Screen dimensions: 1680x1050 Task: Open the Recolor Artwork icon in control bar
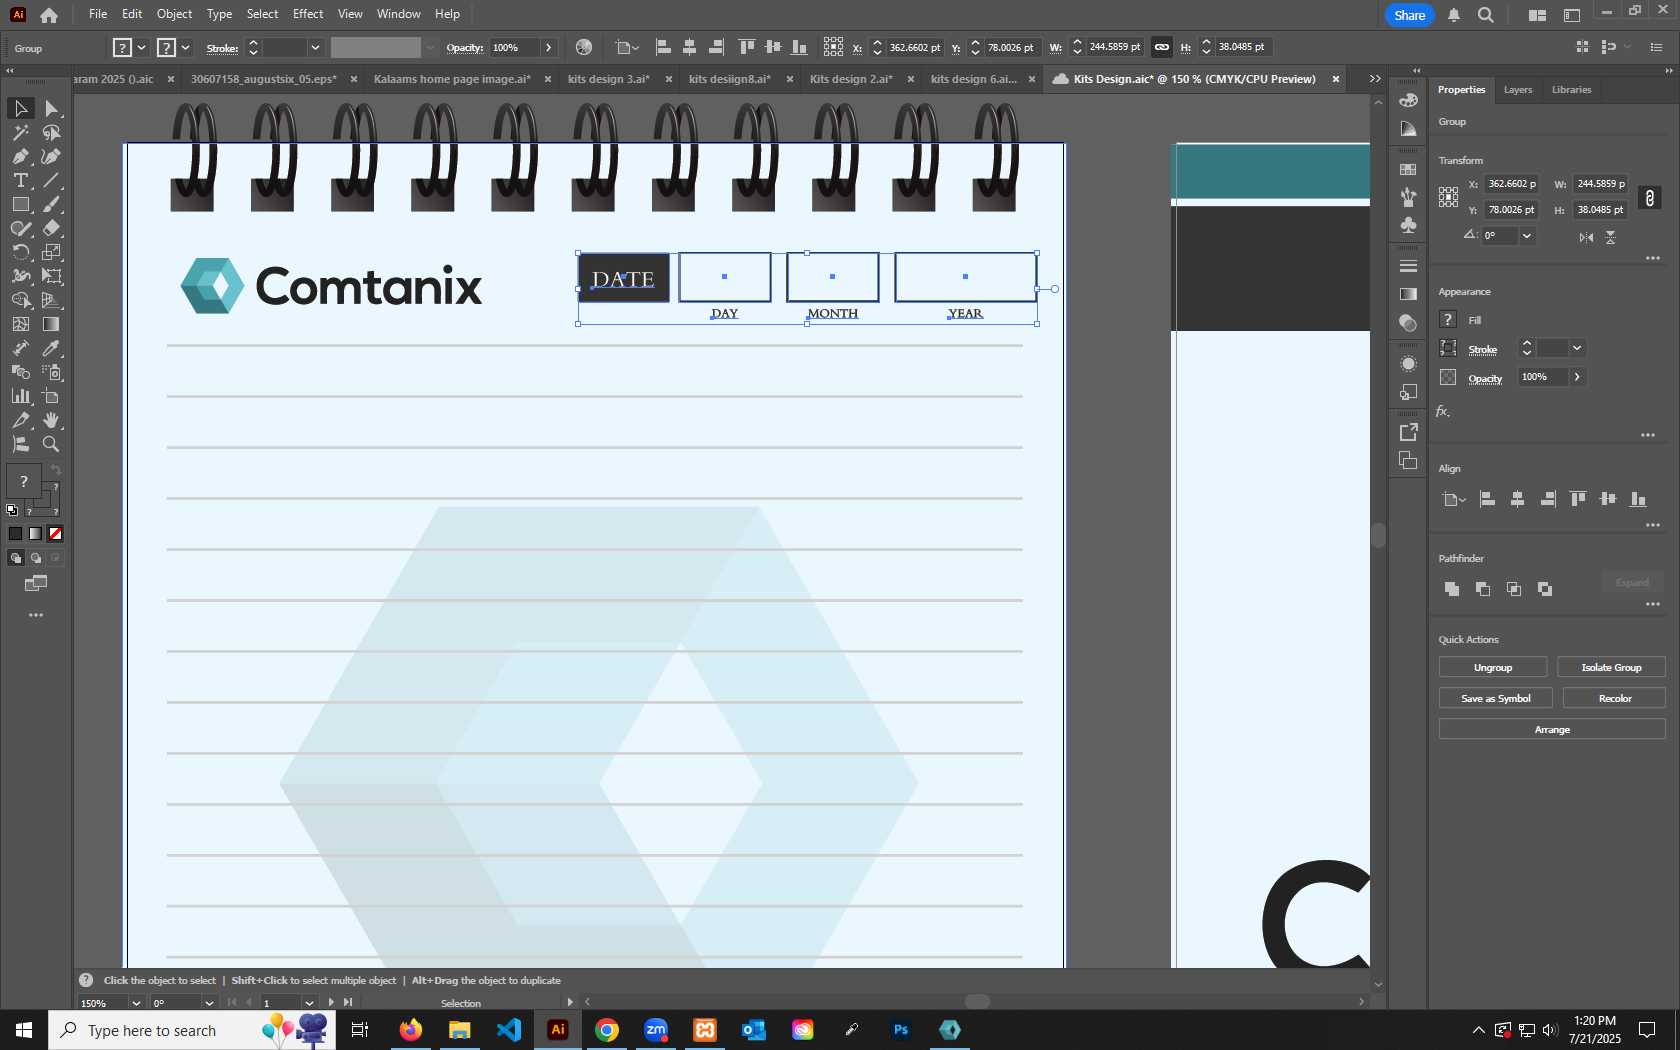(x=584, y=47)
